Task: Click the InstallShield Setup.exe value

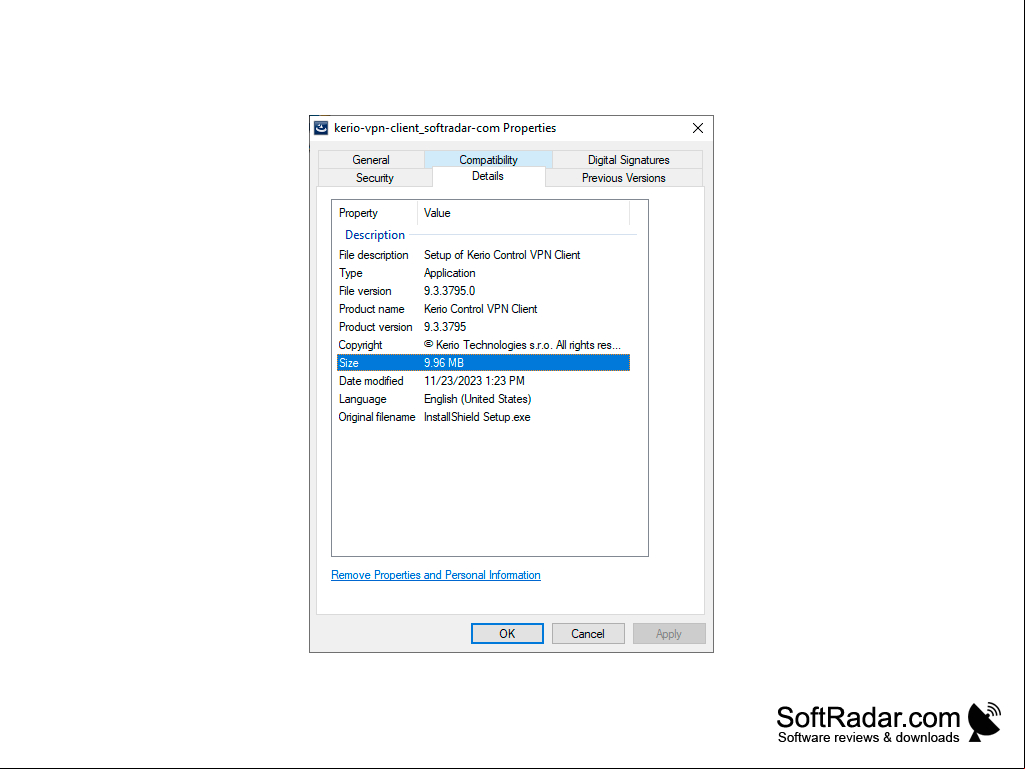Action: pyautogui.click(x=477, y=417)
